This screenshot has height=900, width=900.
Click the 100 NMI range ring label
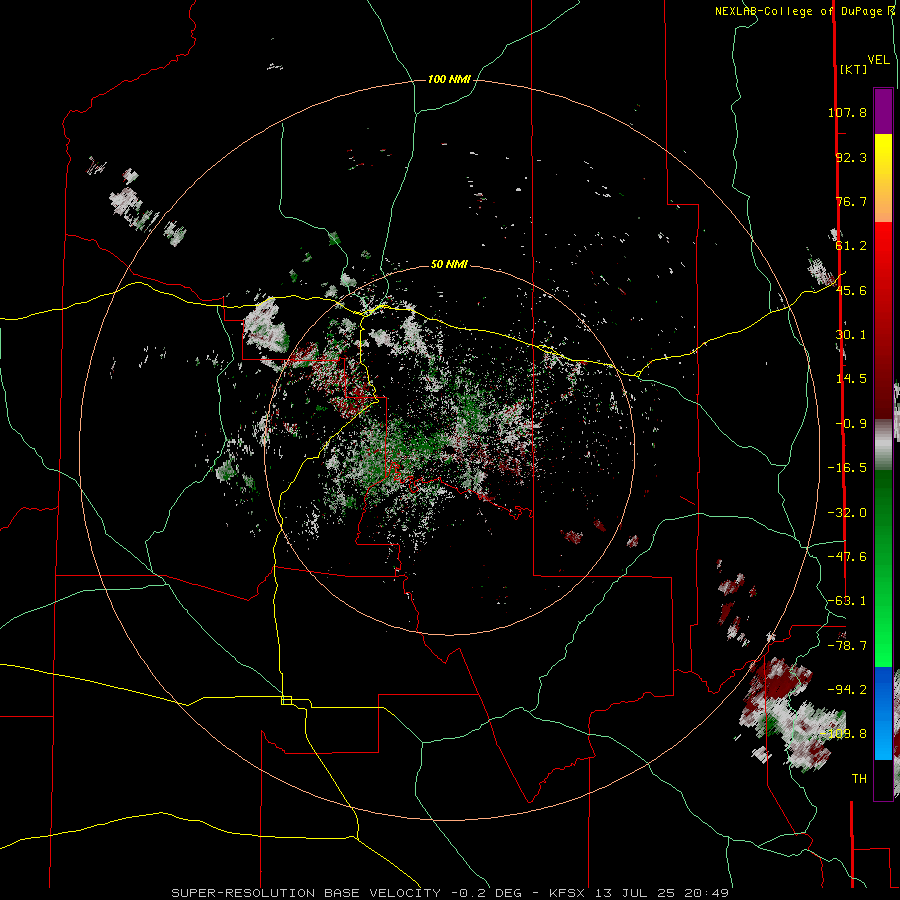pyautogui.click(x=449, y=79)
